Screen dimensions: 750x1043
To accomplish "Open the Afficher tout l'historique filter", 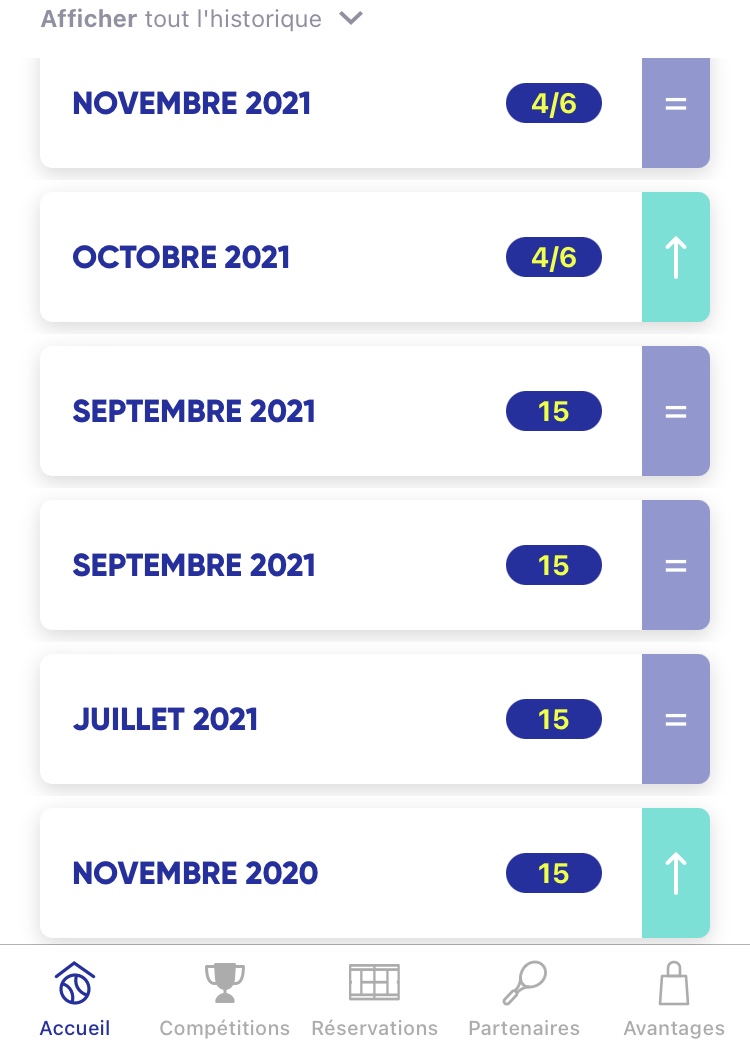I will tap(182, 19).
